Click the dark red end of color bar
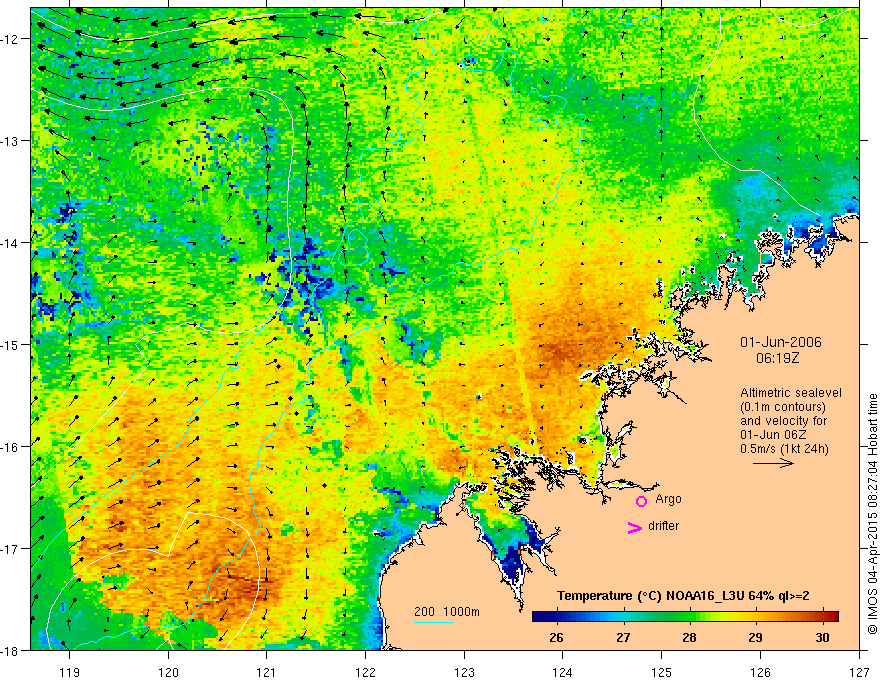 pyautogui.click(x=832, y=617)
